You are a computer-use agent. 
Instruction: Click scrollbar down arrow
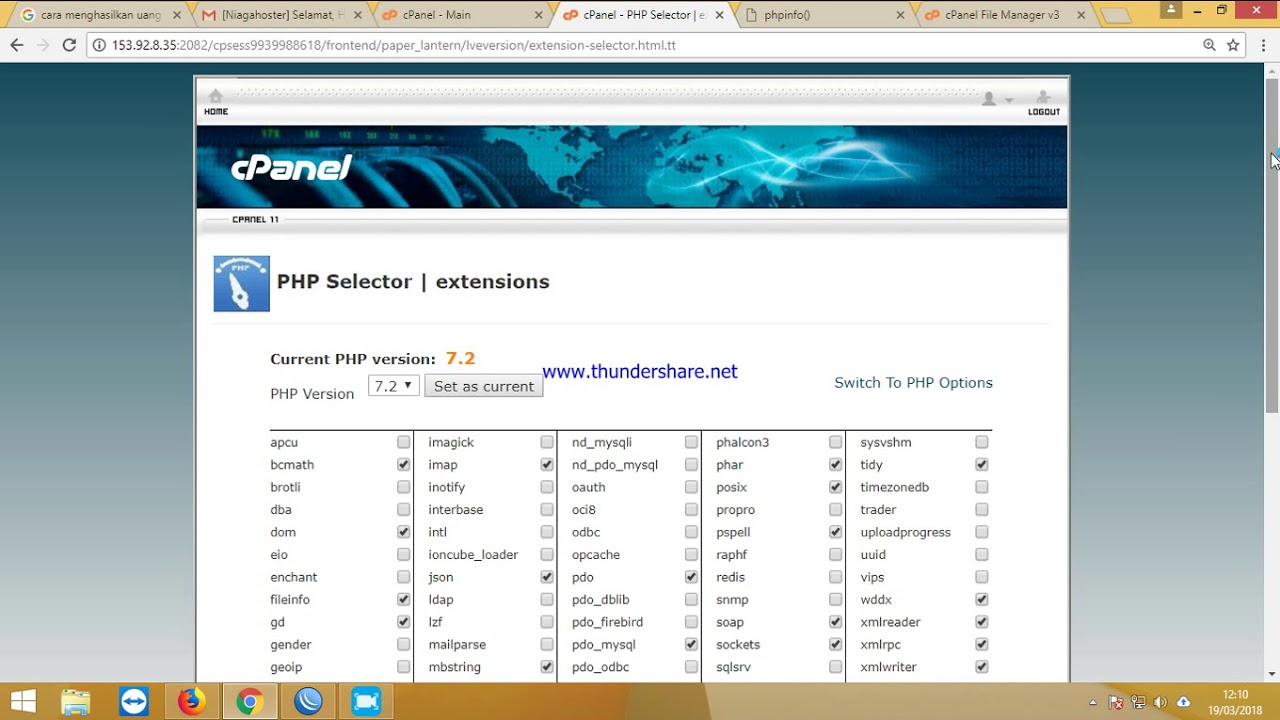(1272, 674)
